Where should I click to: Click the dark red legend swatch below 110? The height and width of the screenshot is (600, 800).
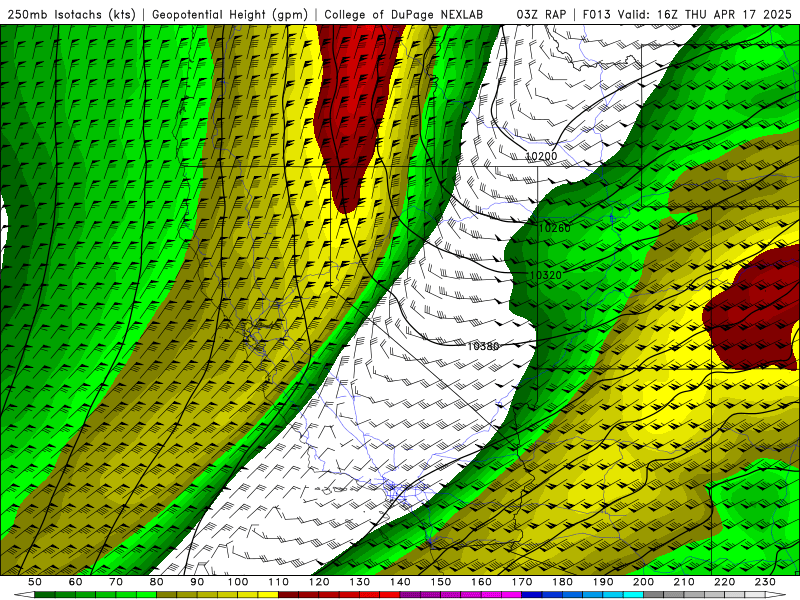pos(288,595)
